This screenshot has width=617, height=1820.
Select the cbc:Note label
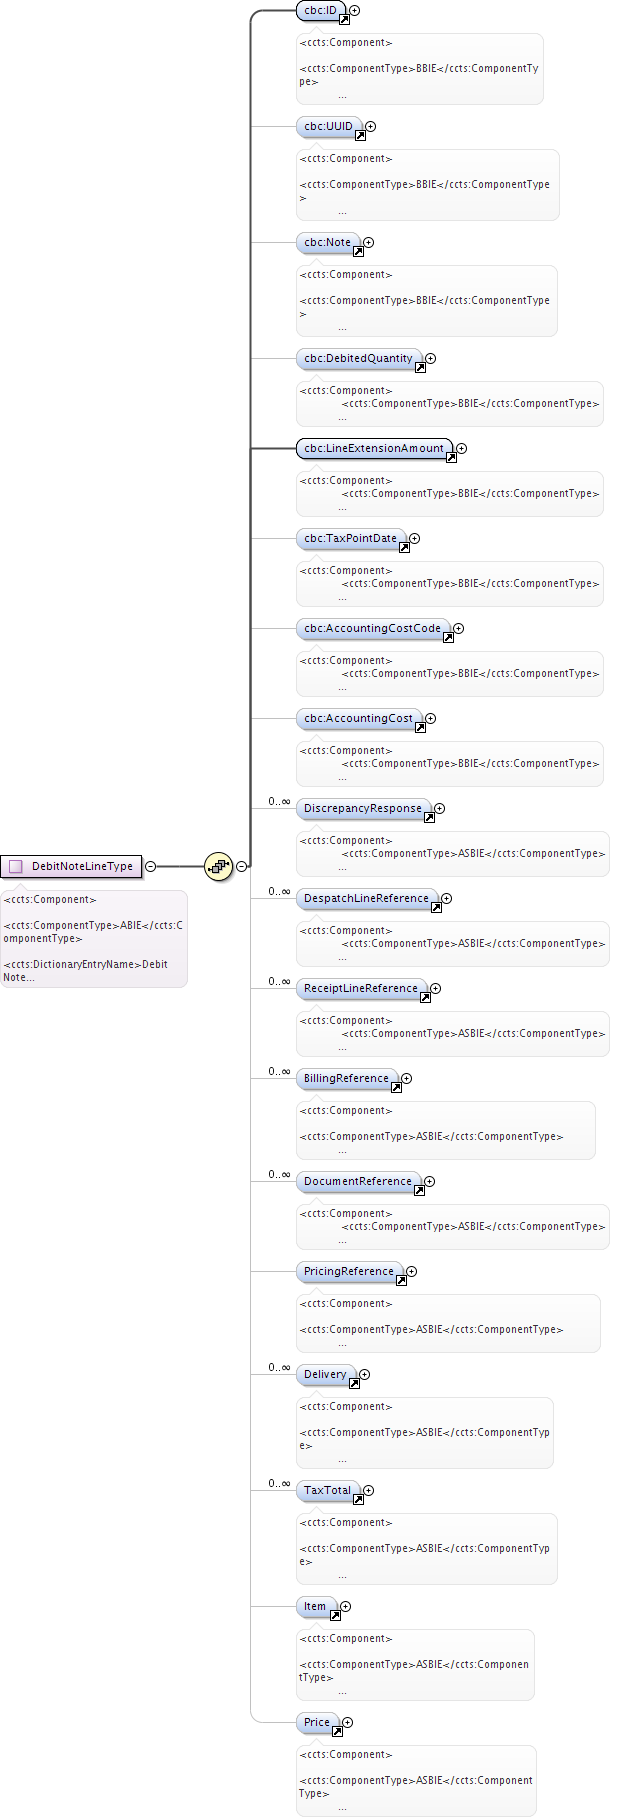click(x=328, y=242)
